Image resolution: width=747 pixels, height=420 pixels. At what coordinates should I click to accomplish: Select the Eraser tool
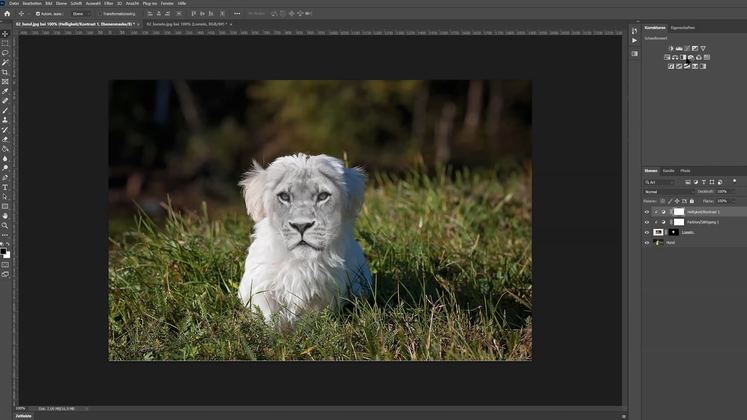tap(5, 140)
